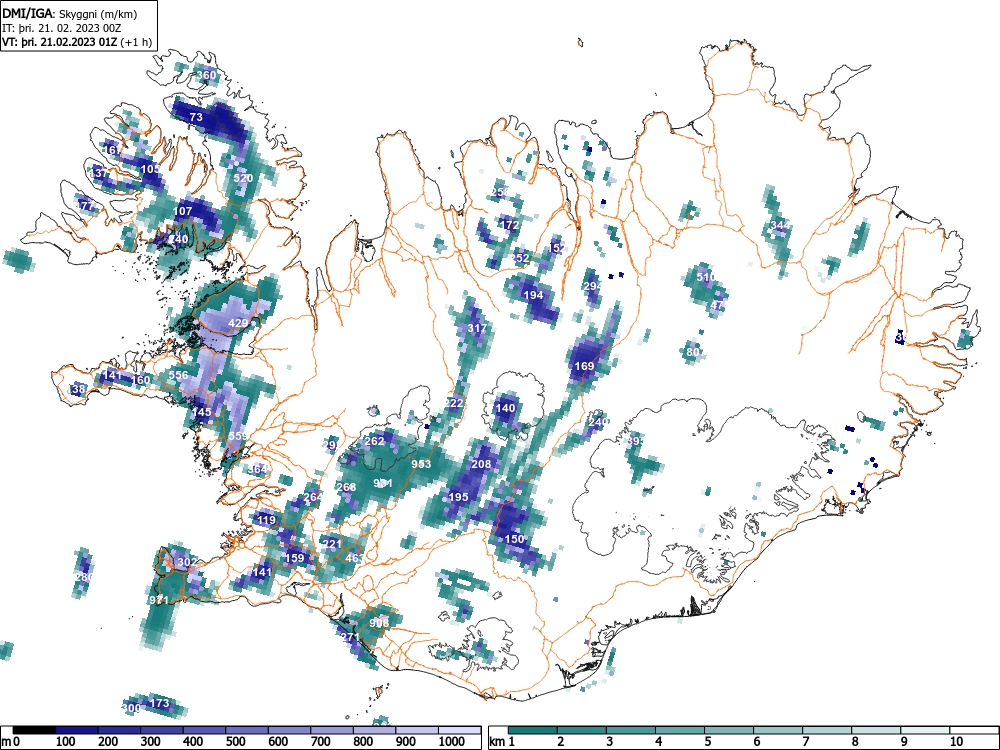Click the visibility value 119 on the map
1000x750 pixels.
tap(266, 520)
